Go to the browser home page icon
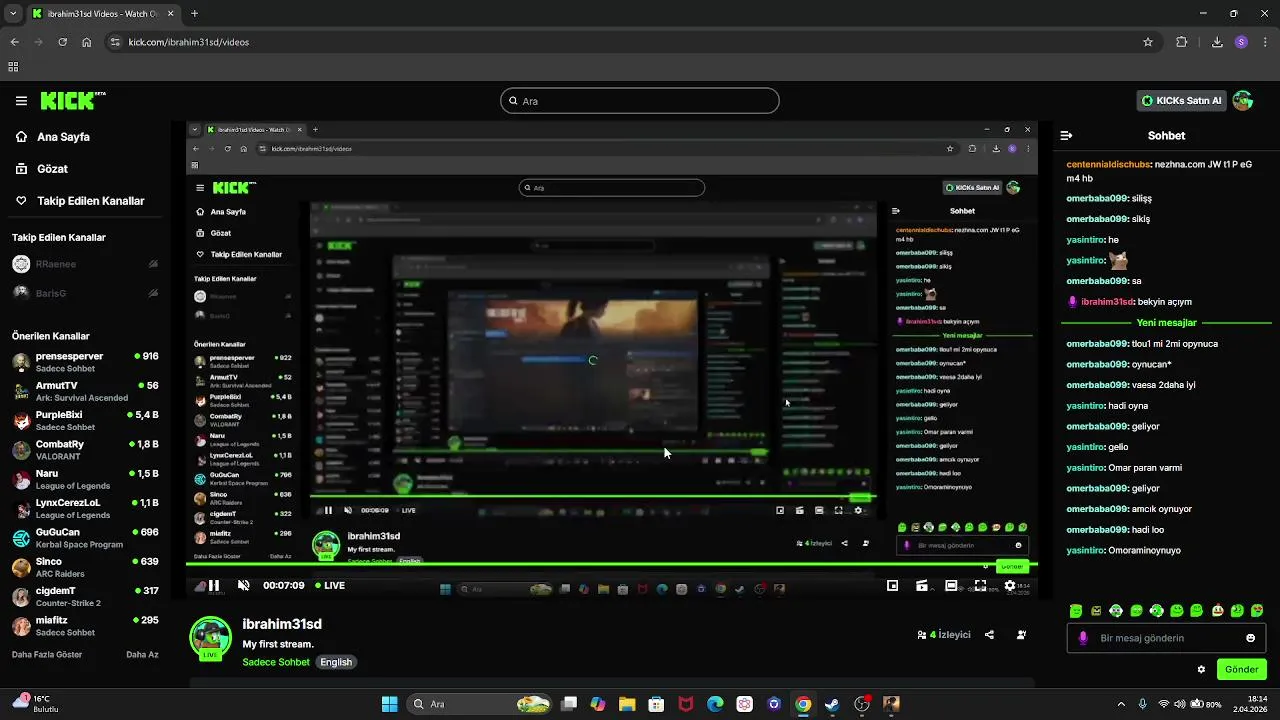 [x=87, y=42]
